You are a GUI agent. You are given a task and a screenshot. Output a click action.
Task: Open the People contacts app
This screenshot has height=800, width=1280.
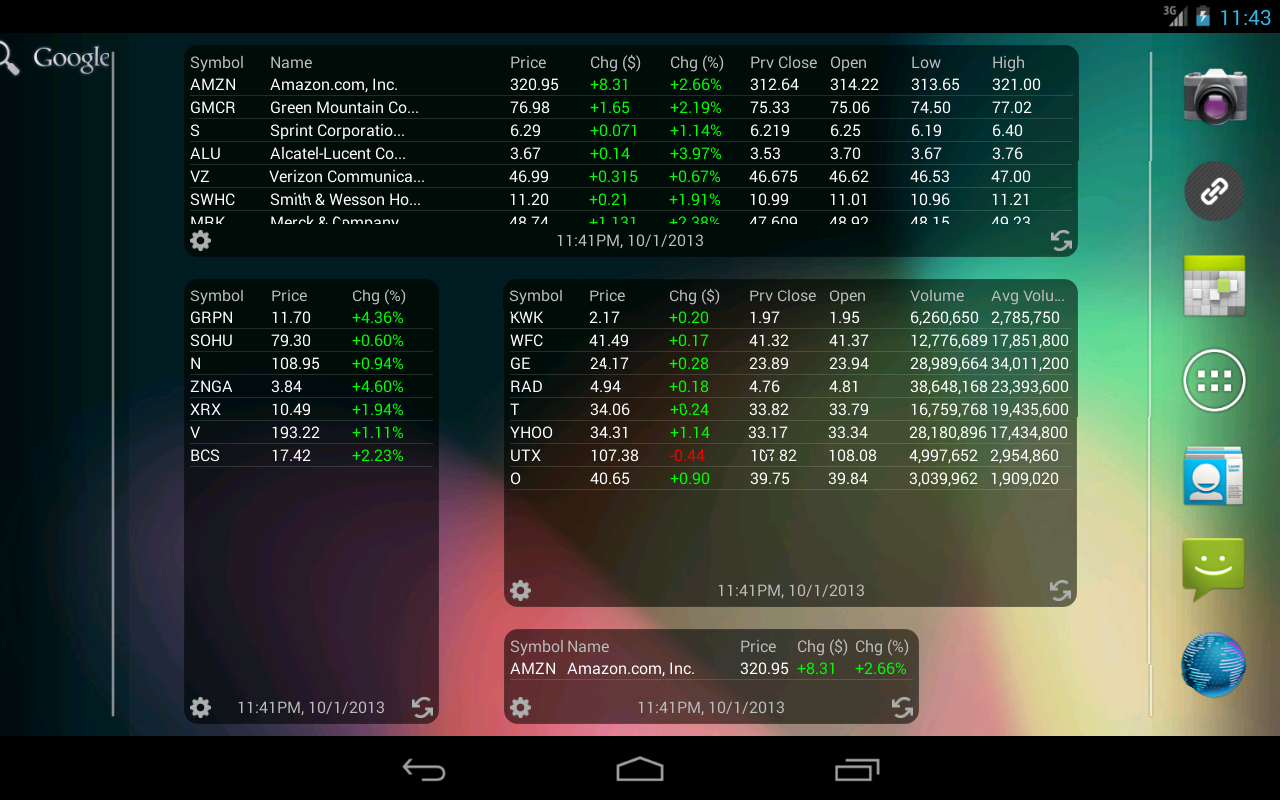1213,476
